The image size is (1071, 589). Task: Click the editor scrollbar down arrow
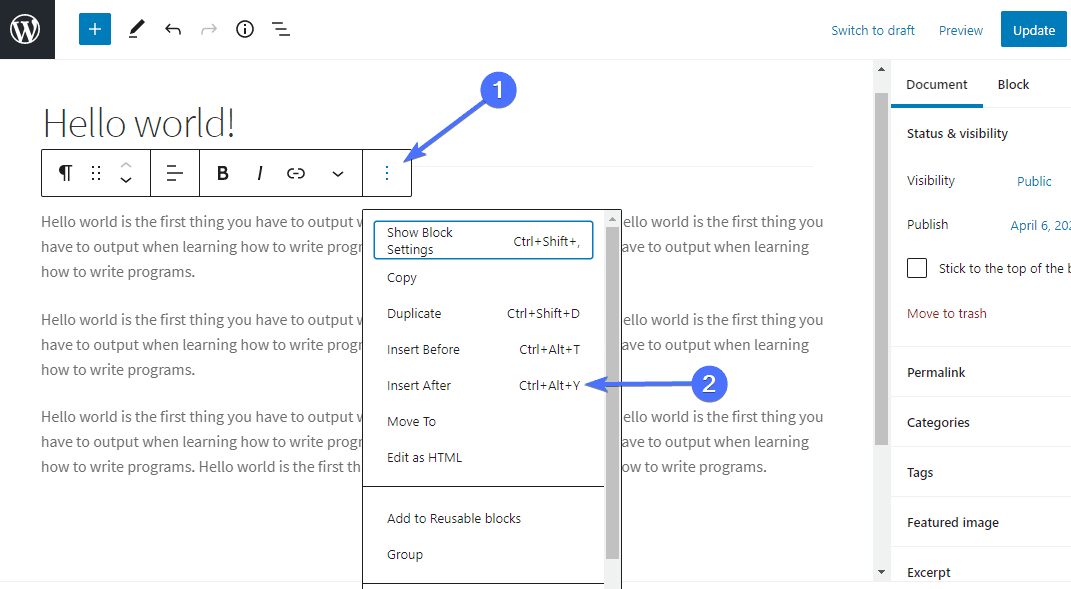click(x=881, y=572)
